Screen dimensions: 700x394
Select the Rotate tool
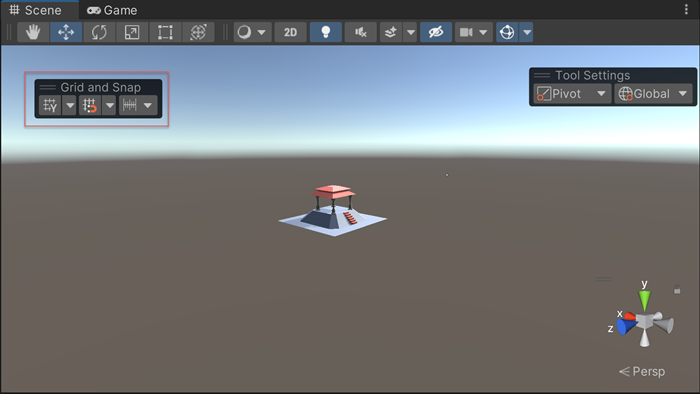[99, 32]
